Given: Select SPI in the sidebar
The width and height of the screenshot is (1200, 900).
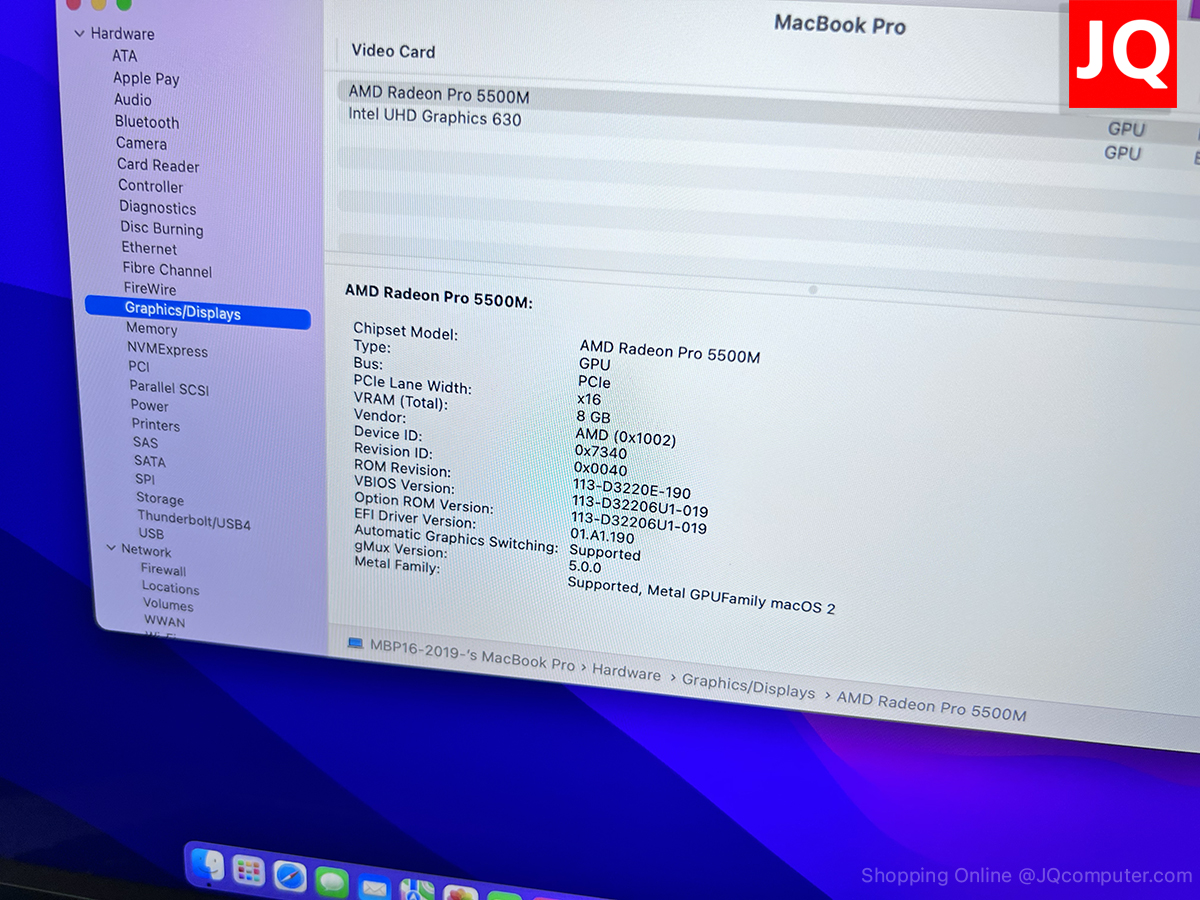Looking at the screenshot, I should tap(145, 479).
